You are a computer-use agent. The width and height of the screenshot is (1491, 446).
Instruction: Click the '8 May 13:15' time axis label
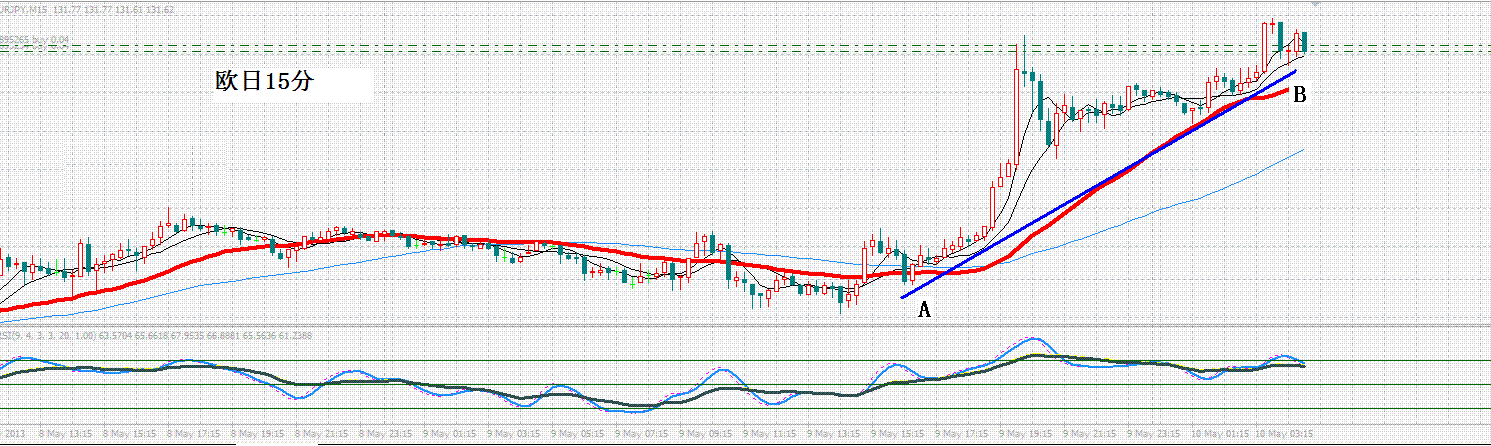[x=65, y=434]
